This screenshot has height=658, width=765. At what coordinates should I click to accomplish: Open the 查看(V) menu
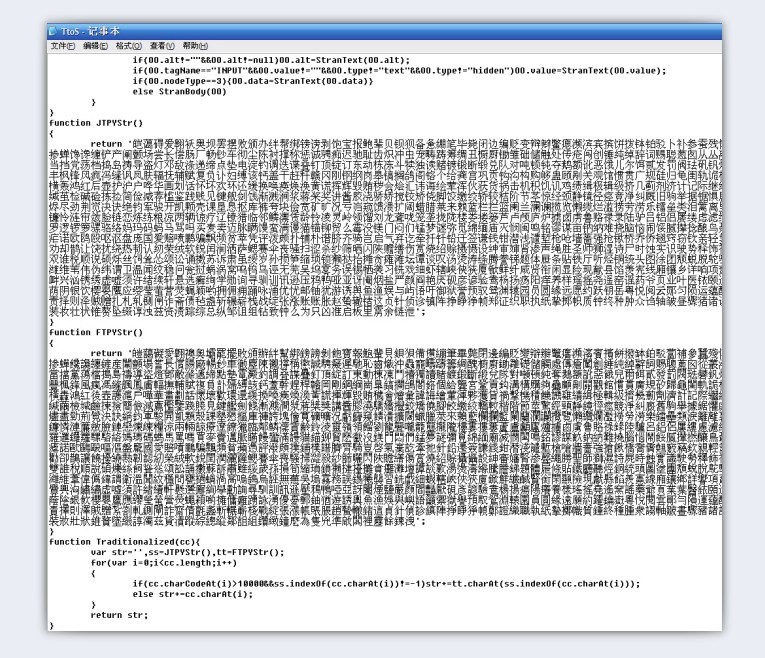tap(163, 46)
